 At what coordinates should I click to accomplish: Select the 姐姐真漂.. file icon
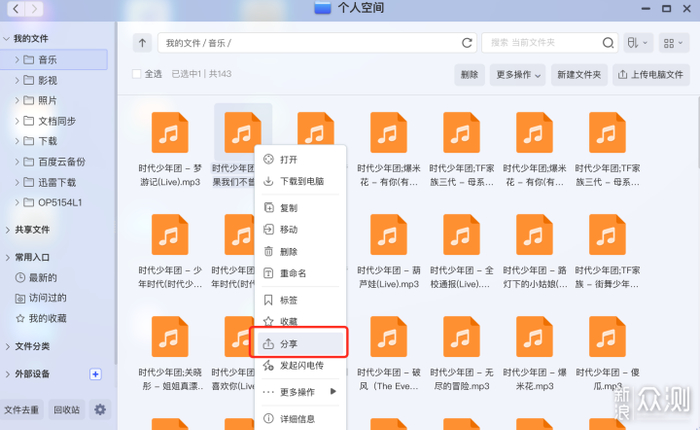[170, 337]
